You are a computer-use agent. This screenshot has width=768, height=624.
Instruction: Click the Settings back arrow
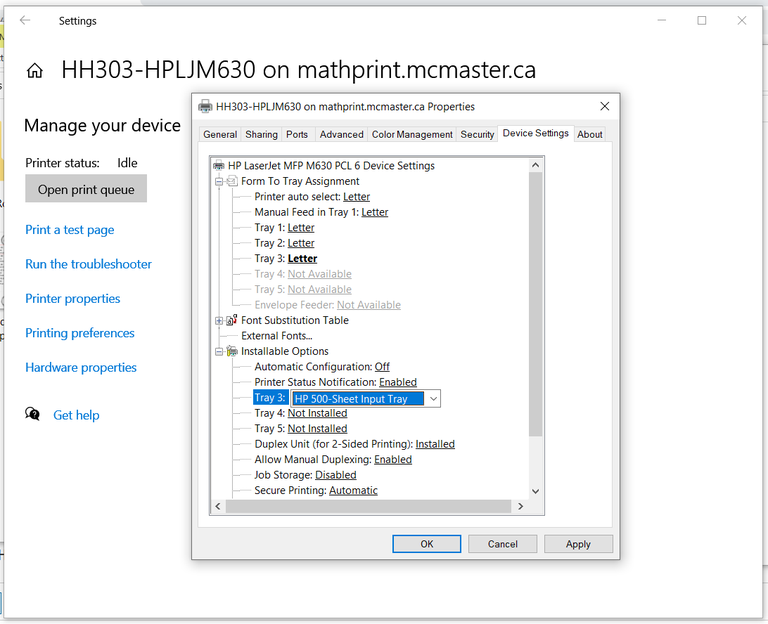click(x=25, y=20)
